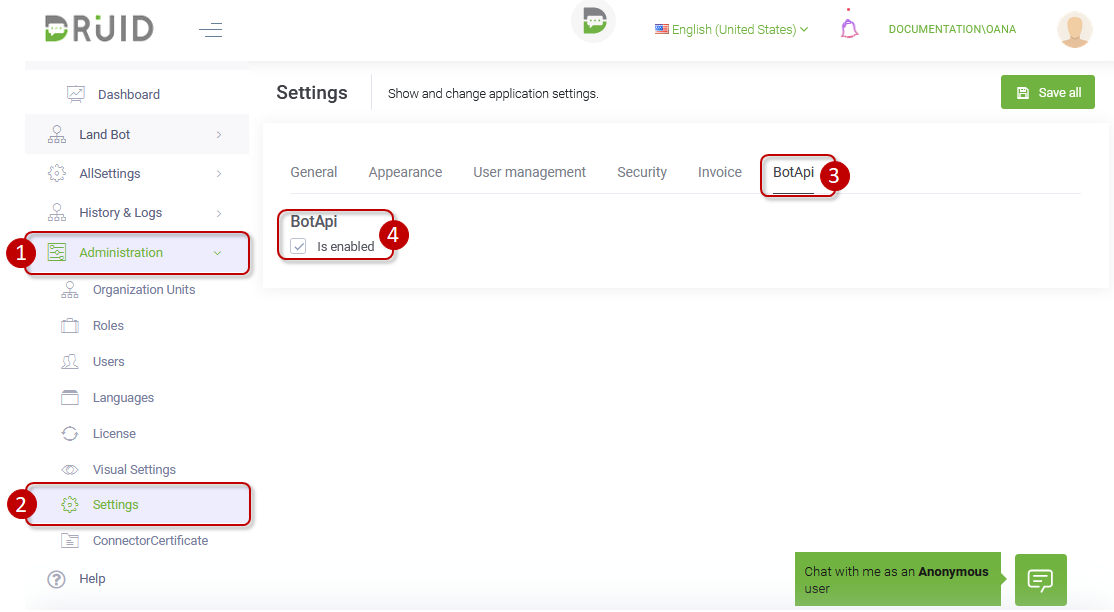The height and width of the screenshot is (612, 1114).
Task: Click the License refresh icon
Action: pyautogui.click(x=70, y=434)
